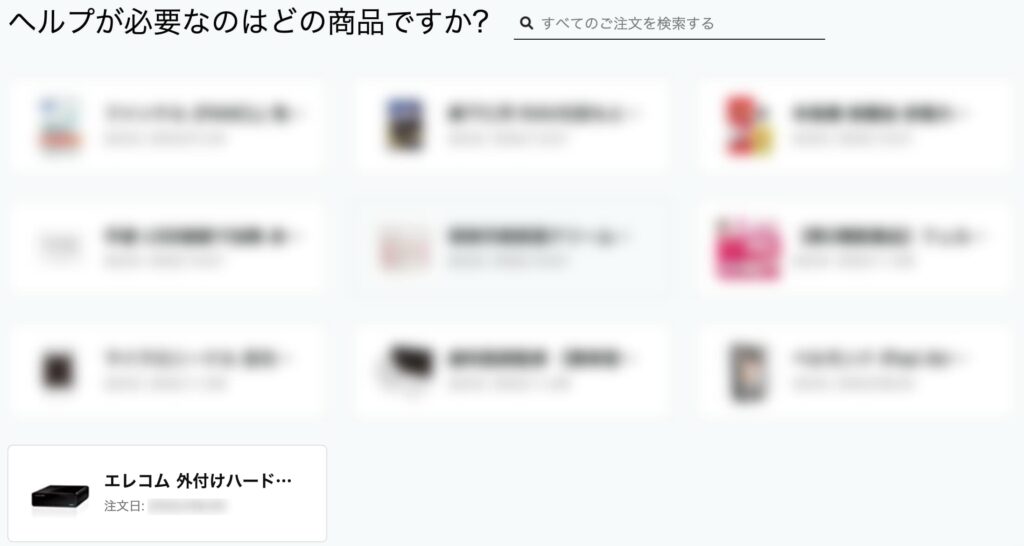Image resolution: width=1024 pixels, height=546 pixels.
Task: Click the light blue and red thumbnail
Action: click(60, 125)
